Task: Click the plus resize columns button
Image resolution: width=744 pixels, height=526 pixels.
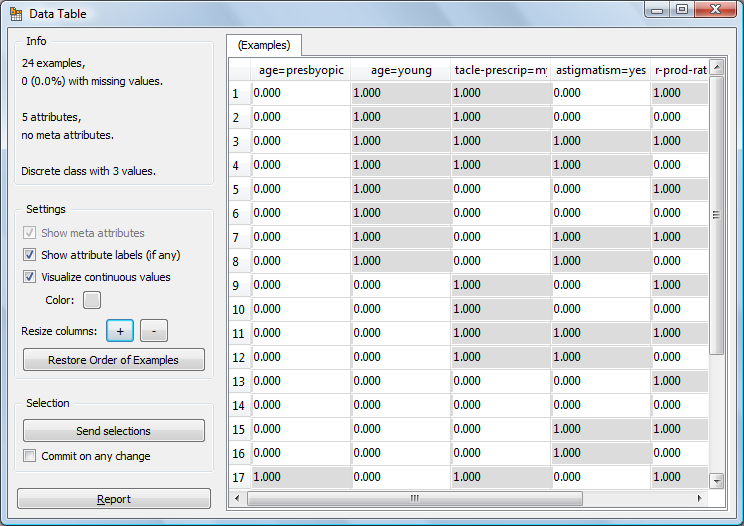Action: point(120,331)
